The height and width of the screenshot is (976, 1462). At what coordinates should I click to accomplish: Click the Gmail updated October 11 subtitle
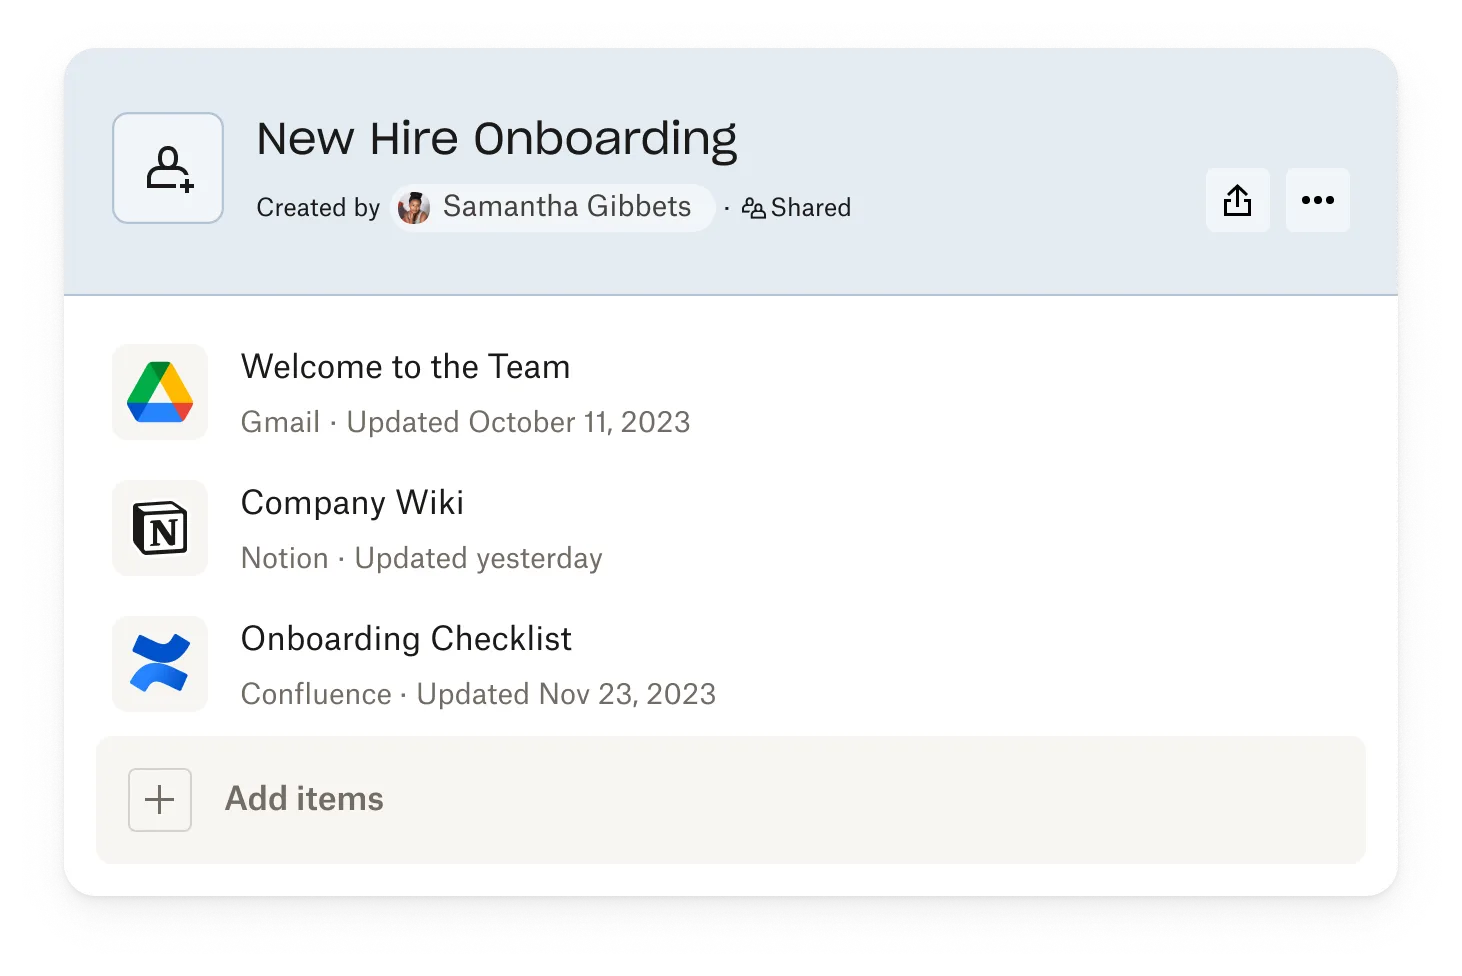(465, 422)
